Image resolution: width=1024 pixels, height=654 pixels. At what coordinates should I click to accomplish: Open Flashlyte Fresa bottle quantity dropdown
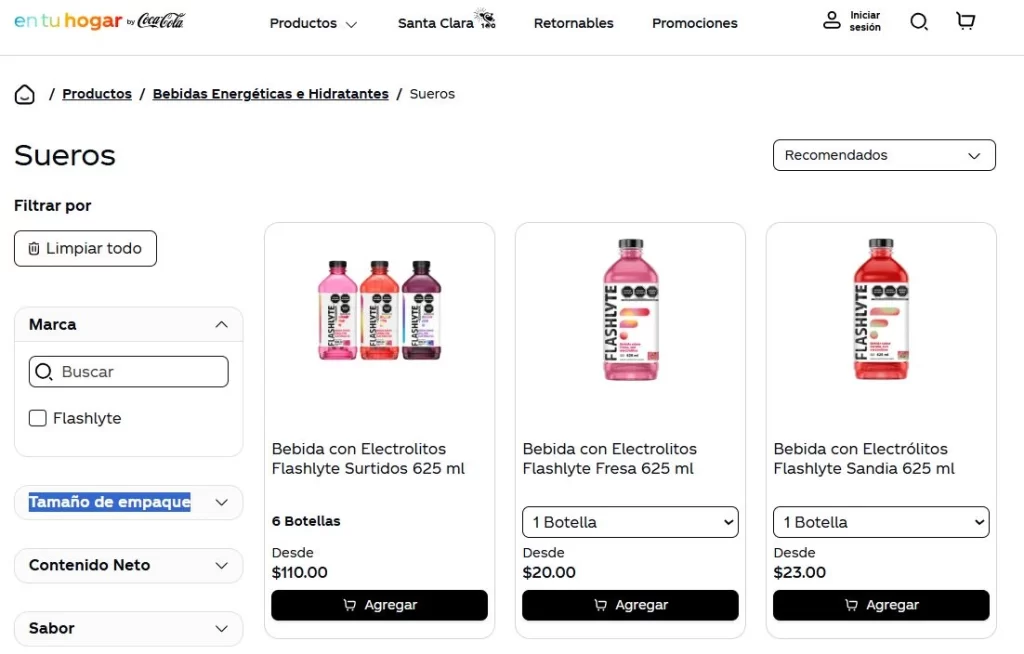pyautogui.click(x=630, y=522)
